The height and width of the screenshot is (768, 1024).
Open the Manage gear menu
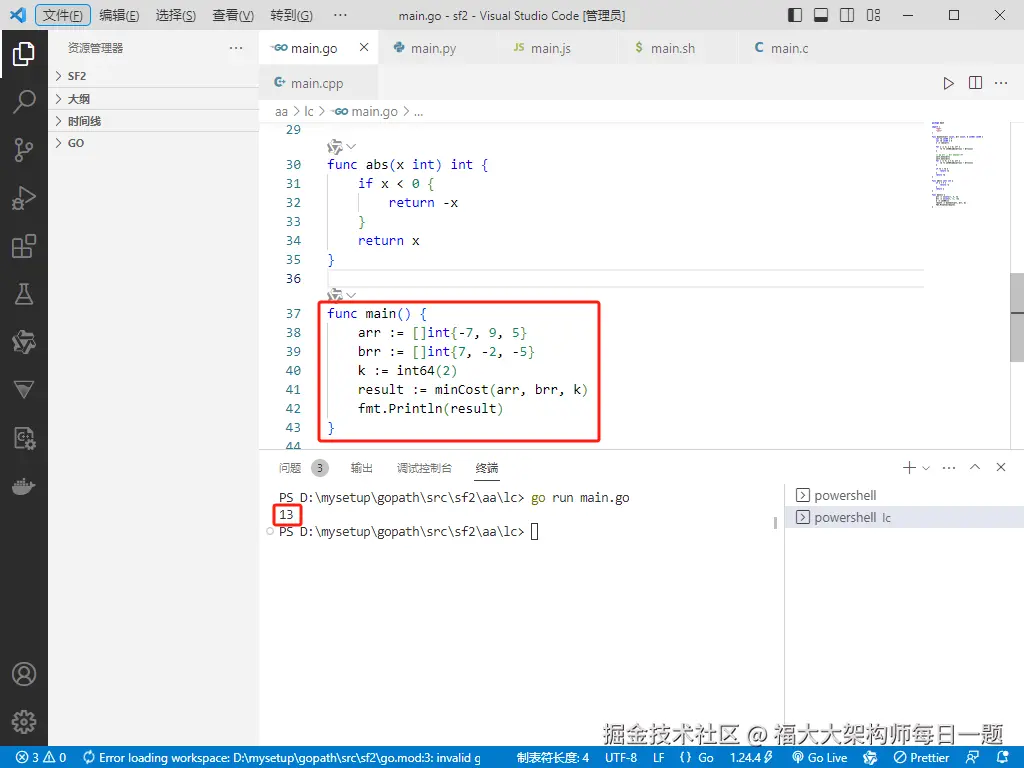tap(24, 722)
